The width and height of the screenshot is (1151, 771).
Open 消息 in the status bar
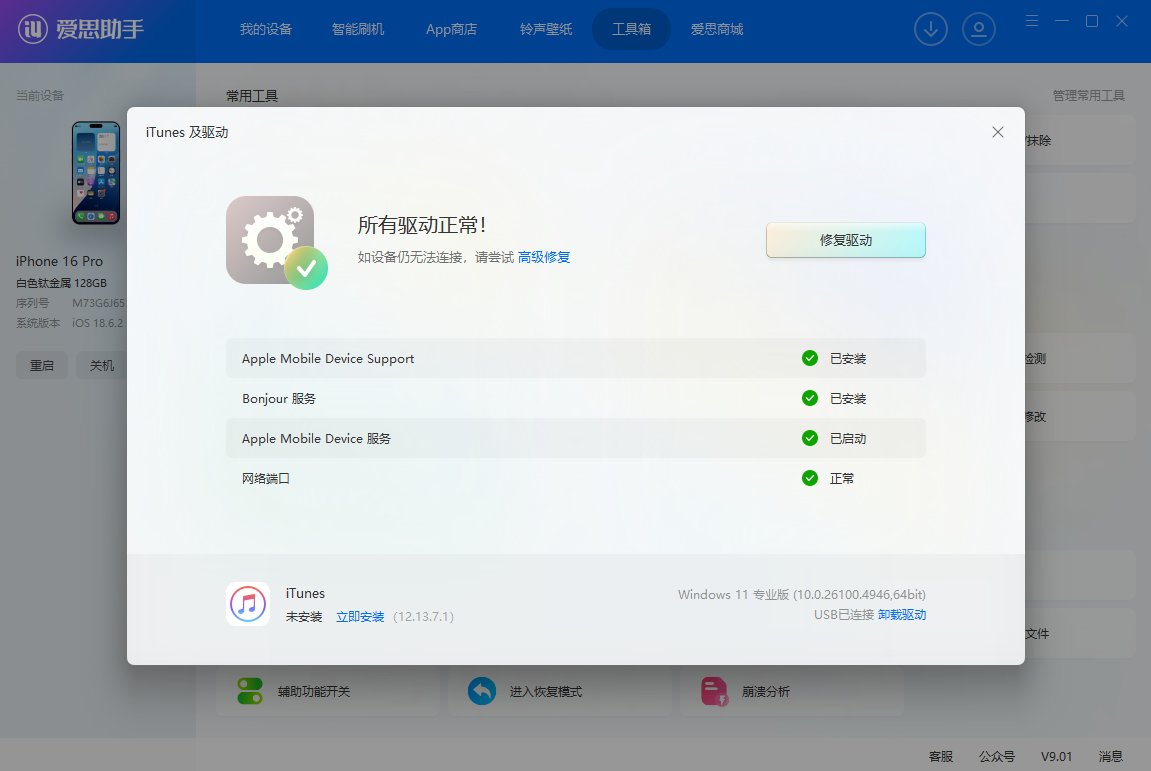(1111, 756)
